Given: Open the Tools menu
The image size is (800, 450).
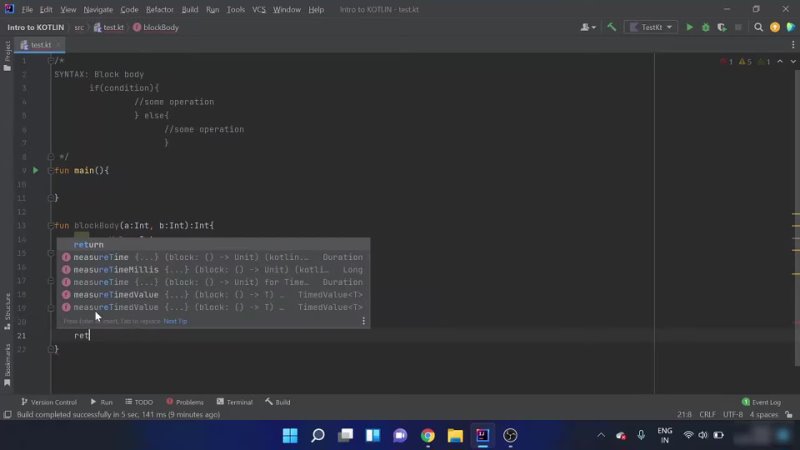Looking at the screenshot, I should click(236, 10).
